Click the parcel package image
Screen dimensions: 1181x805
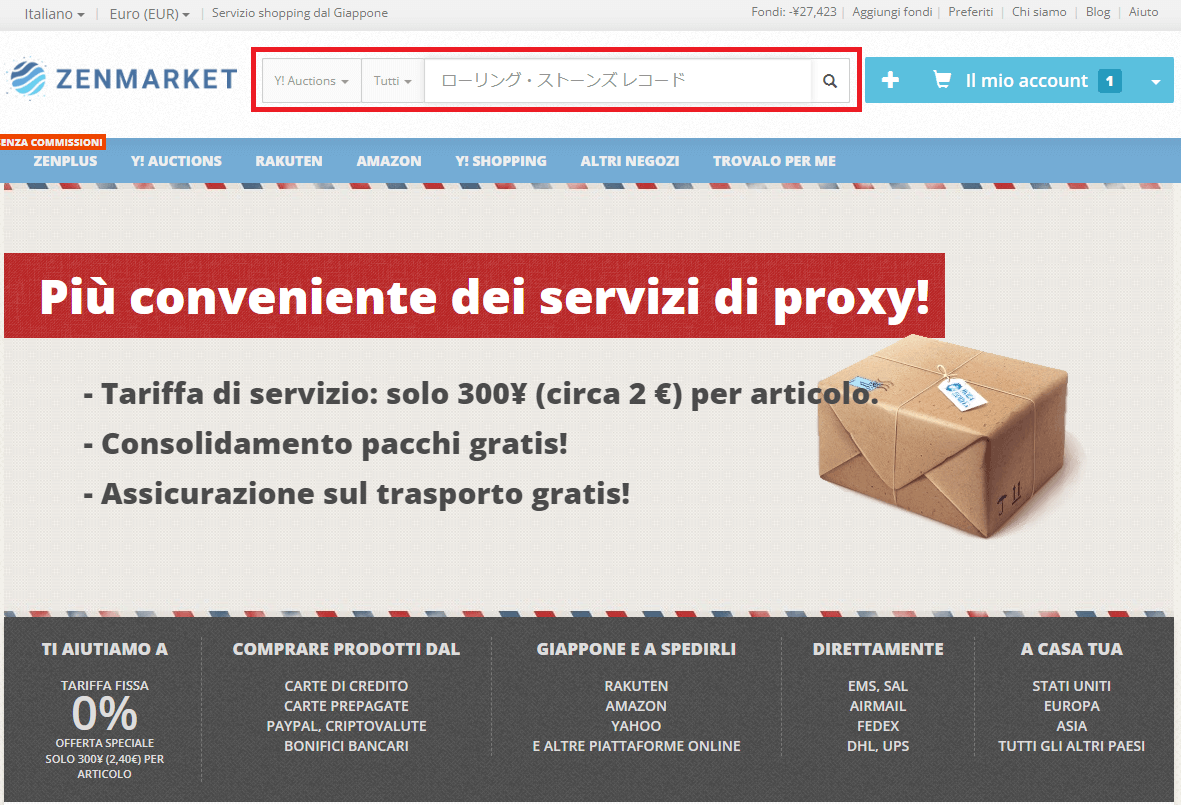coord(944,438)
